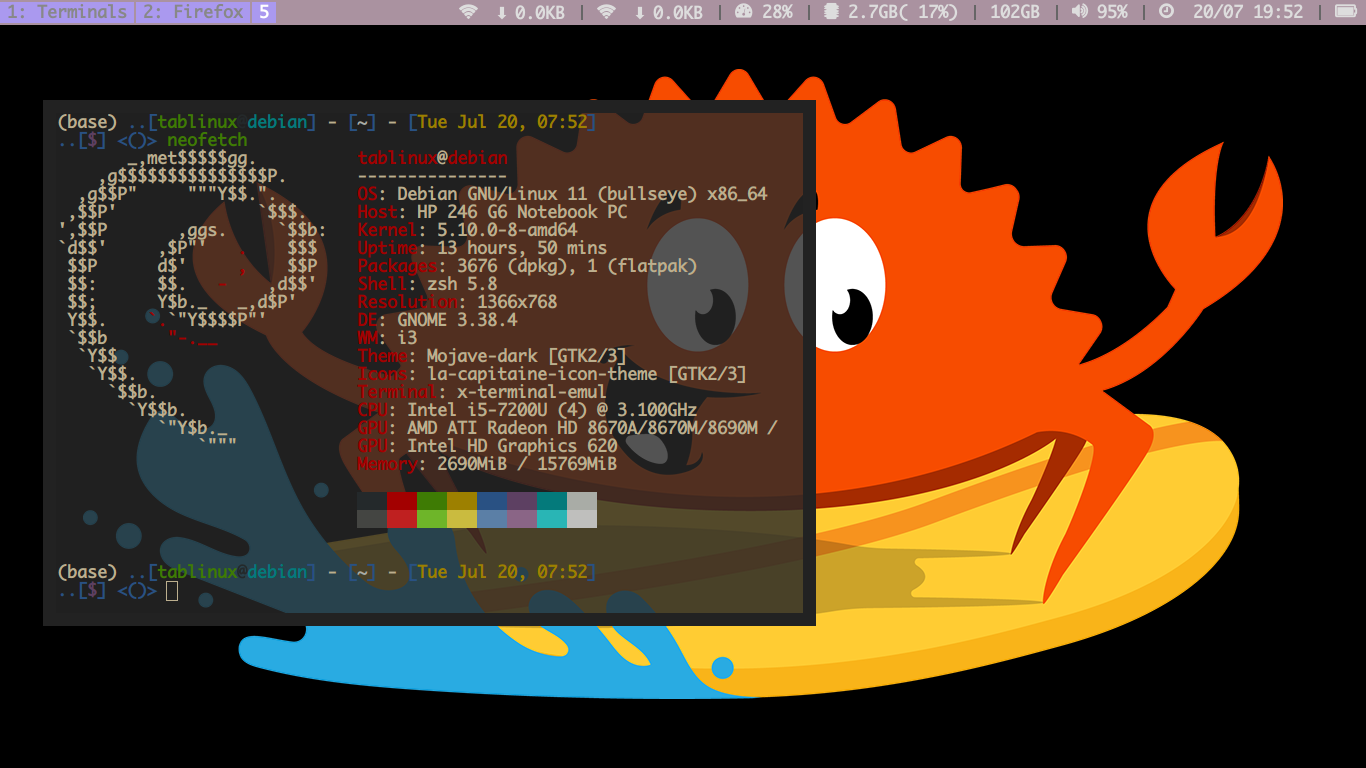The height and width of the screenshot is (768, 1366).
Task: Click the battery icon in the status bar
Action: point(1346,12)
